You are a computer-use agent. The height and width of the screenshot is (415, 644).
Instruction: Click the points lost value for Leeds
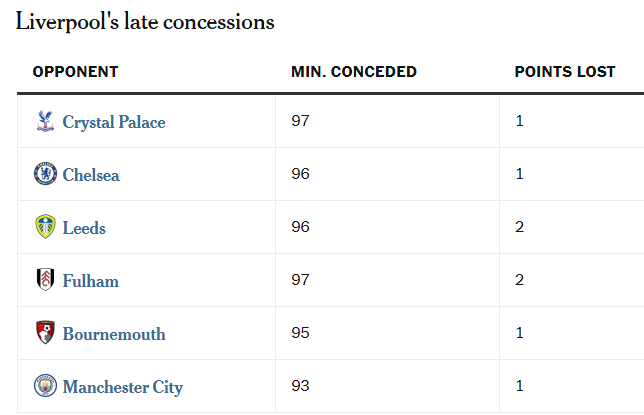point(520,227)
